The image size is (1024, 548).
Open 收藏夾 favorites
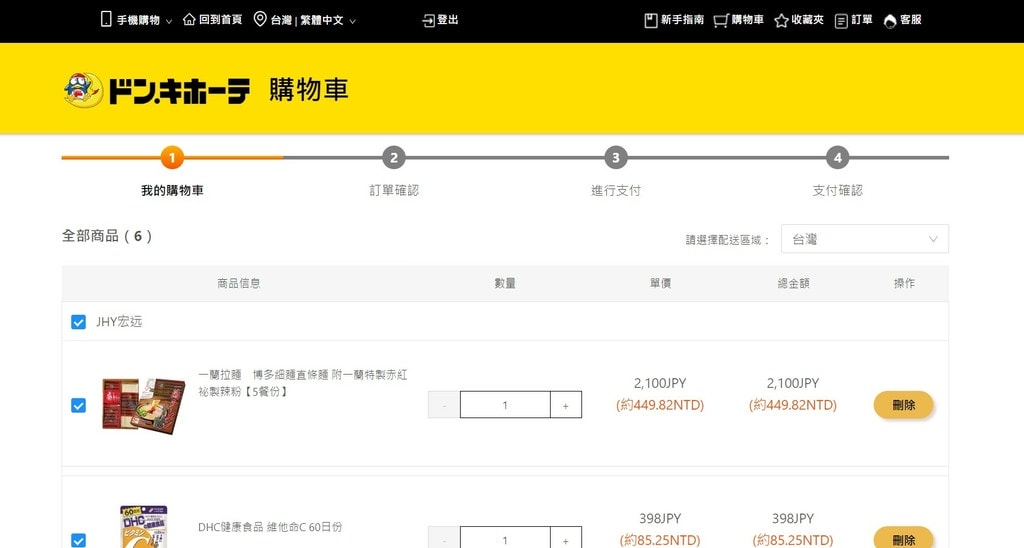807,20
